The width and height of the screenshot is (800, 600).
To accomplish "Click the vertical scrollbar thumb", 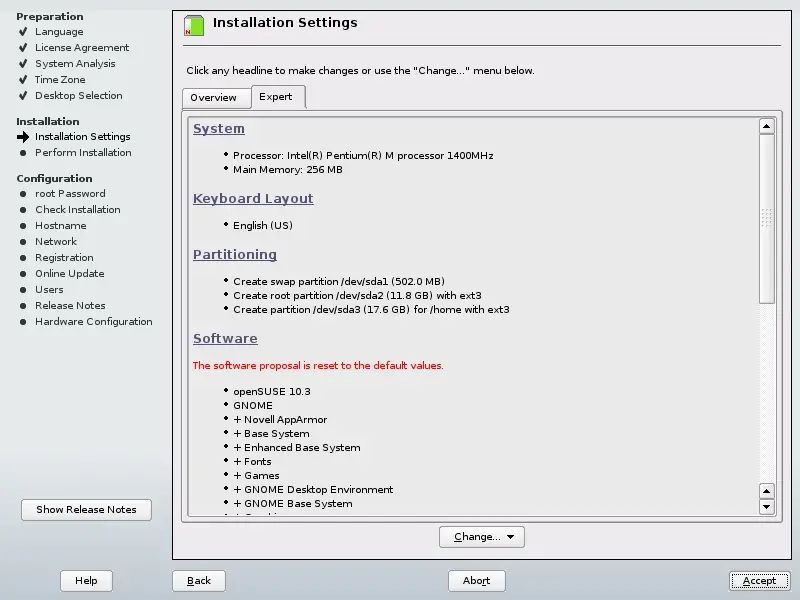I will tap(766, 219).
